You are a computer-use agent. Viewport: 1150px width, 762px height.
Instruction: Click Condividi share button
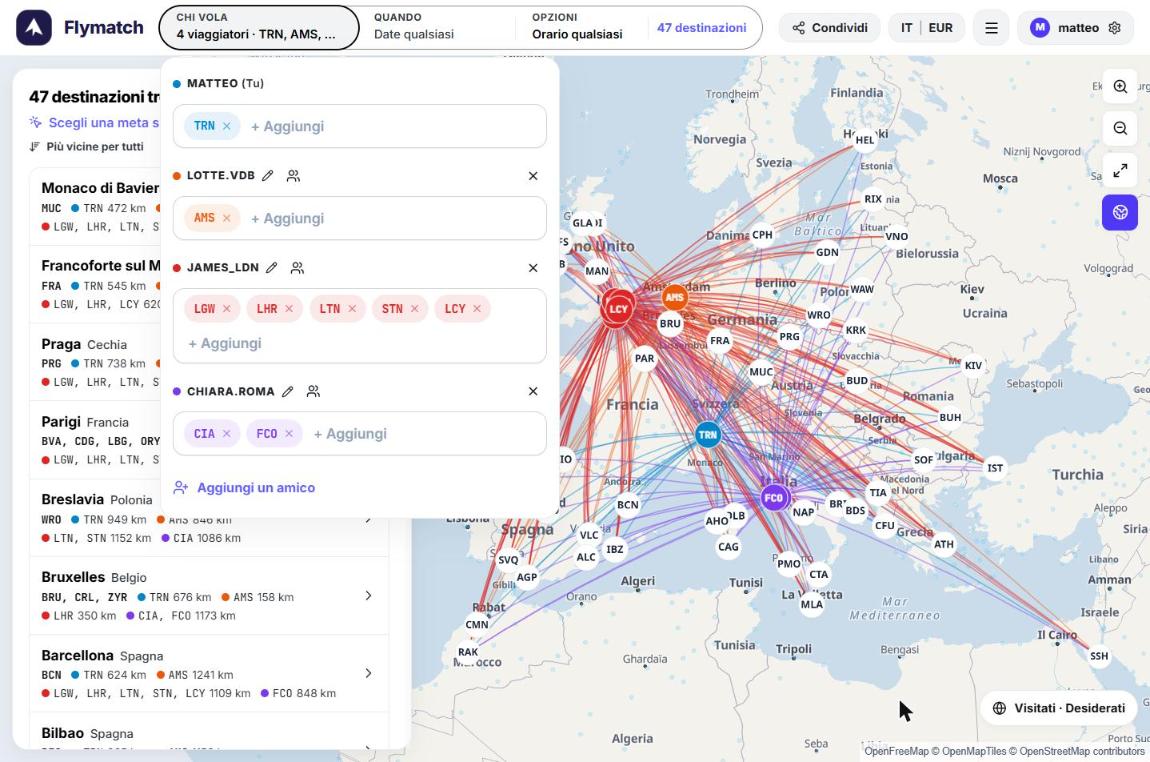pos(829,28)
